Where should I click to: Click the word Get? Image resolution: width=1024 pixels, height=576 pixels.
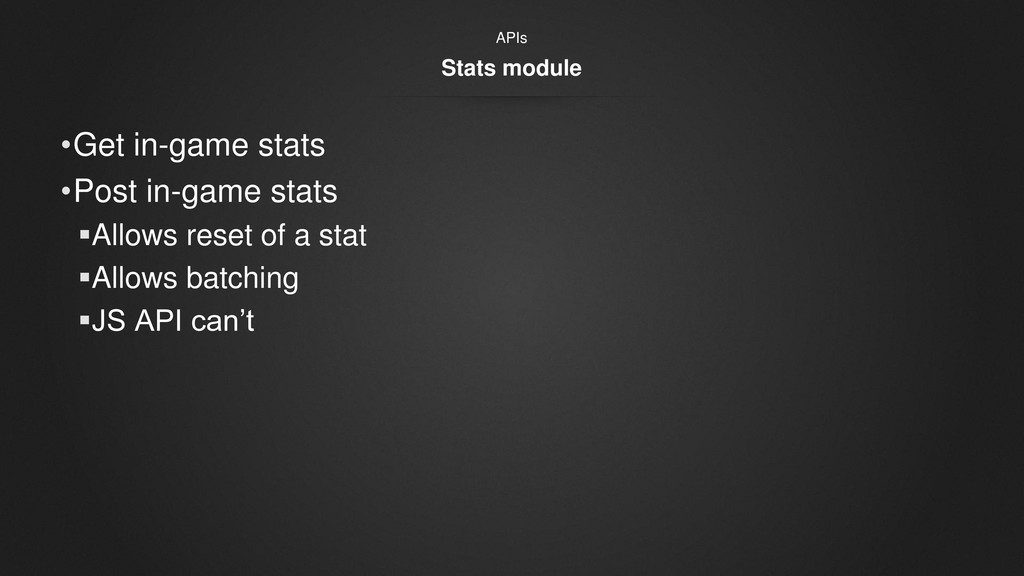point(99,145)
